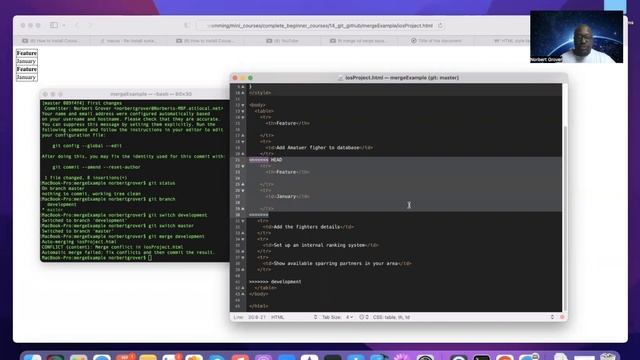The width and height of the screenshot is (640, 360).
Task: Click the Safari address bar showing iosProject.html
Action: [320, 25]
